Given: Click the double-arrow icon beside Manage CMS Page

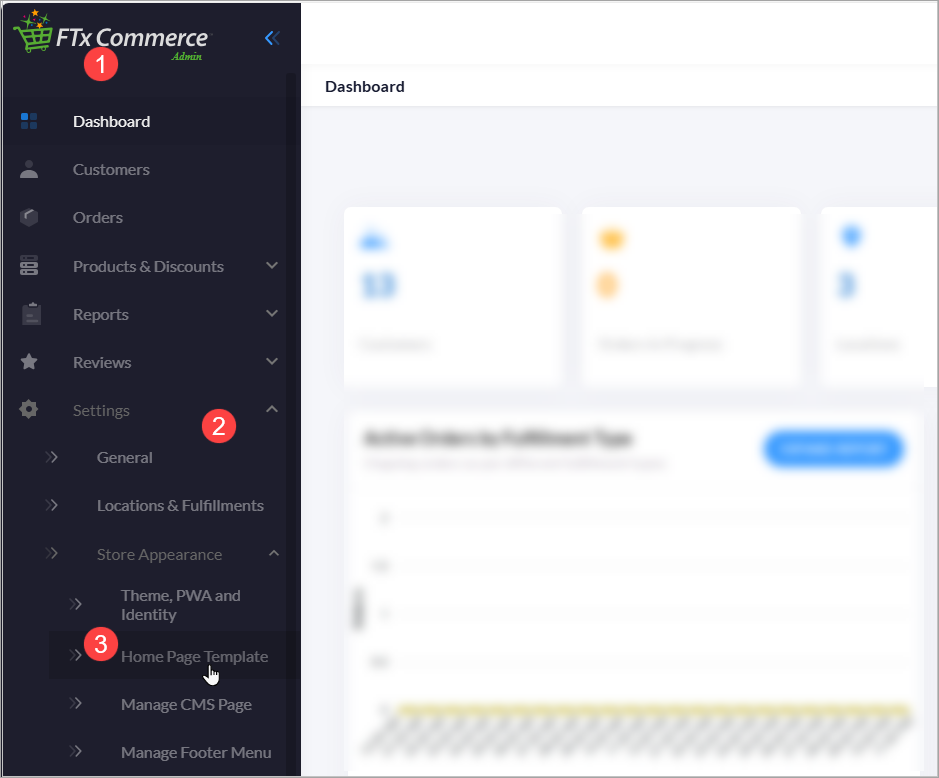Looking at the screenshot, I should (75, 703).
